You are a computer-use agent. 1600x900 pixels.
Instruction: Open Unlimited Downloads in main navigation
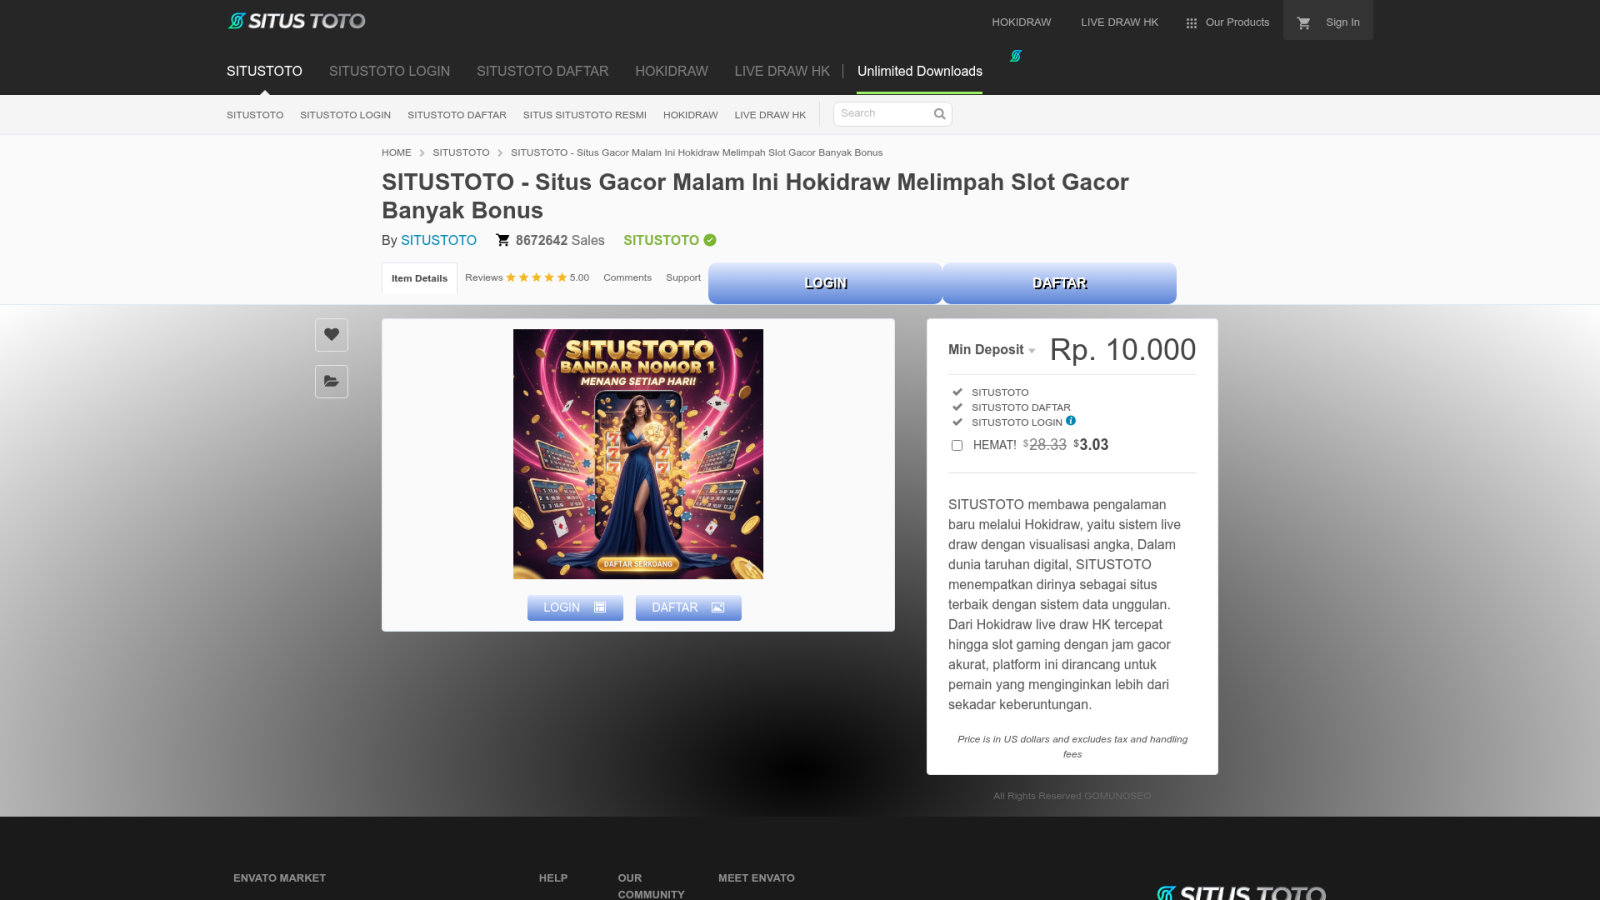pyautogui.click(x=919, y=71)
